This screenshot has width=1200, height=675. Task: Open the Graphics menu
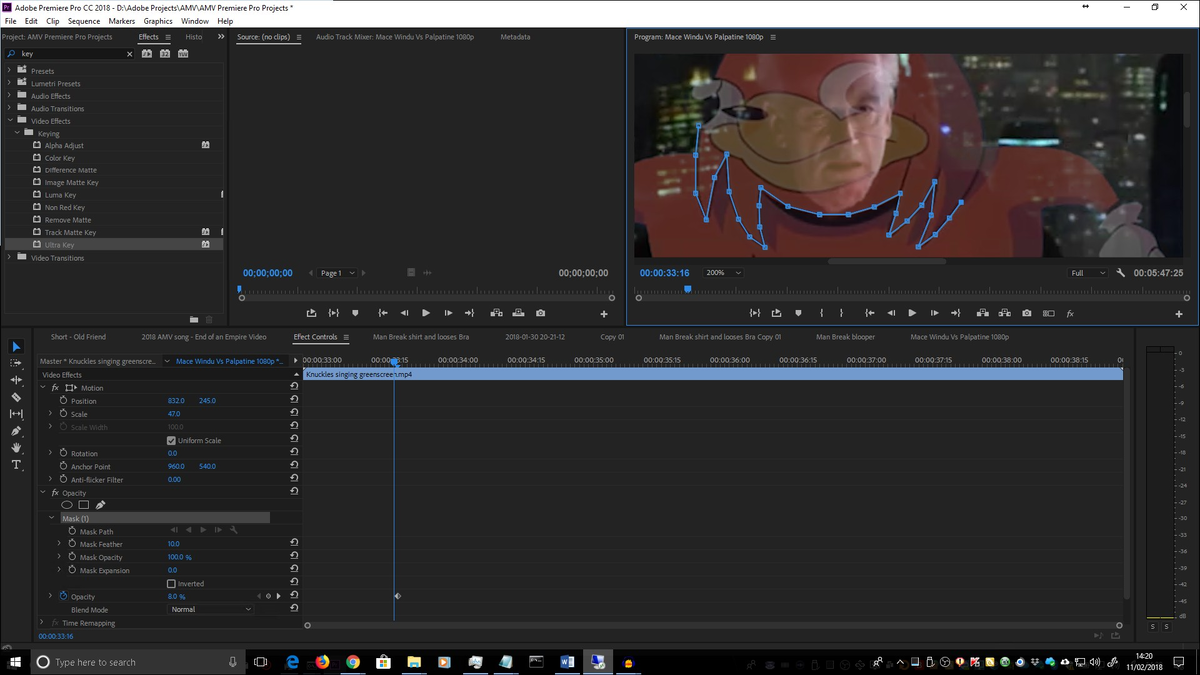(x=158, y=21)
